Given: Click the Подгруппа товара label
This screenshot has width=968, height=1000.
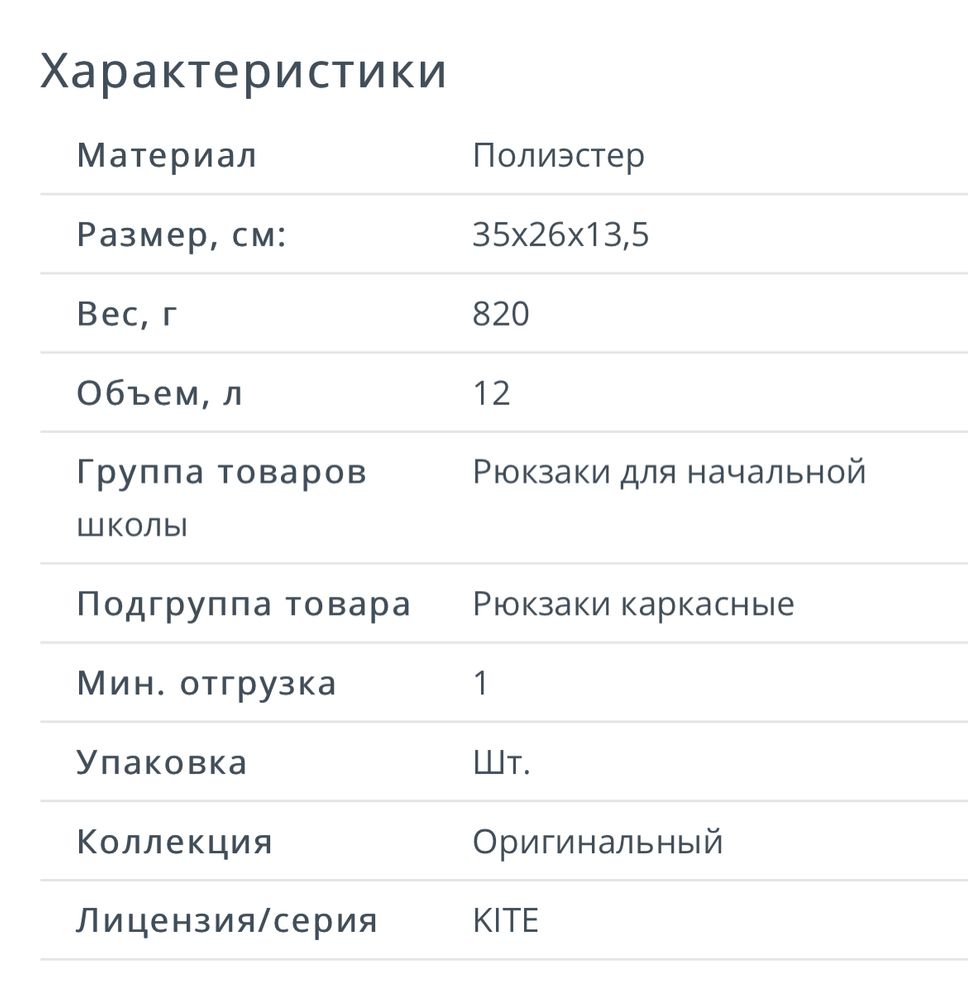Looking at the screenshot, I should (x=244, y=604).
